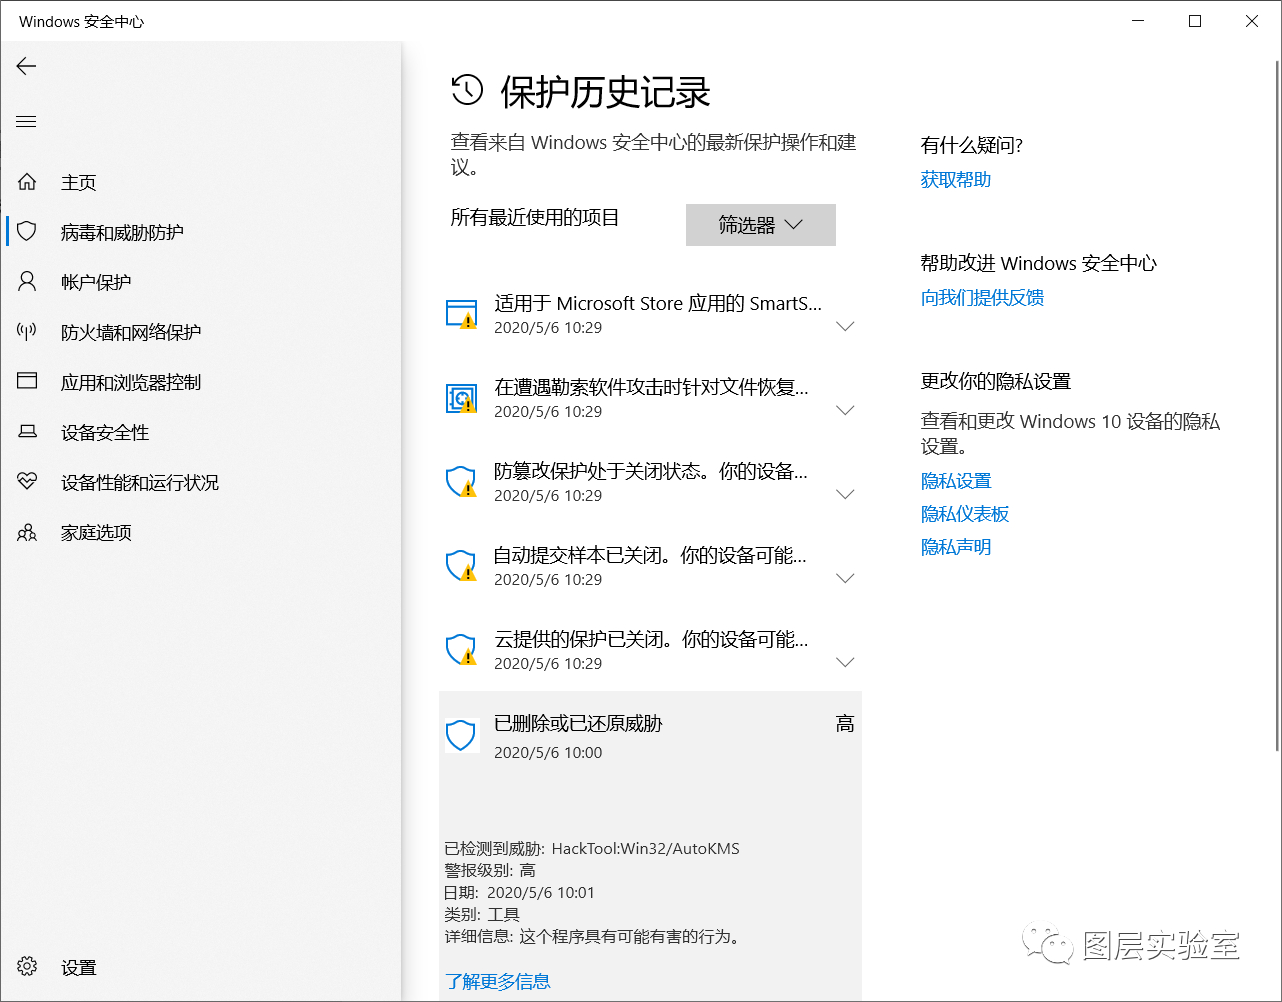Image resolution: width=1282 pixels, height=1002 pixels.
Task: Click the Home (主页) house icon
Action: [x=27, y=182]
